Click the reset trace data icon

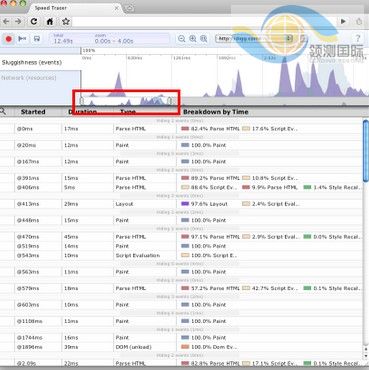[22, 39]
